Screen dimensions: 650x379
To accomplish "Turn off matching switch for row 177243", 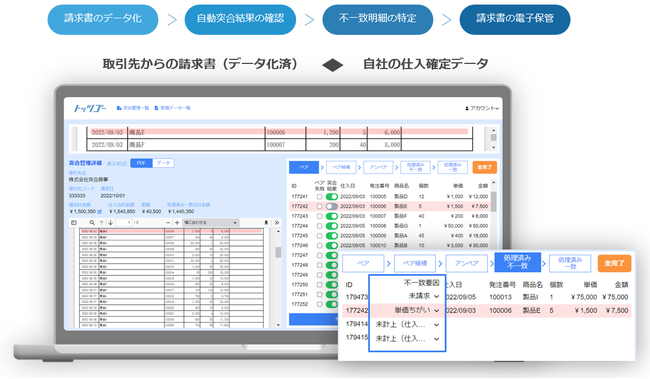I will (332, 216).
